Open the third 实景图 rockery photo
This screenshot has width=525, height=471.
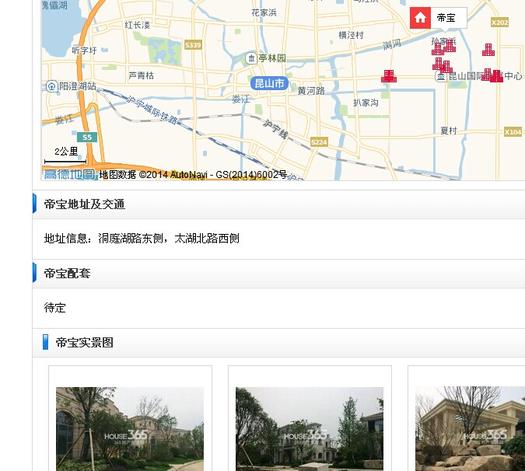pos(470,429)
